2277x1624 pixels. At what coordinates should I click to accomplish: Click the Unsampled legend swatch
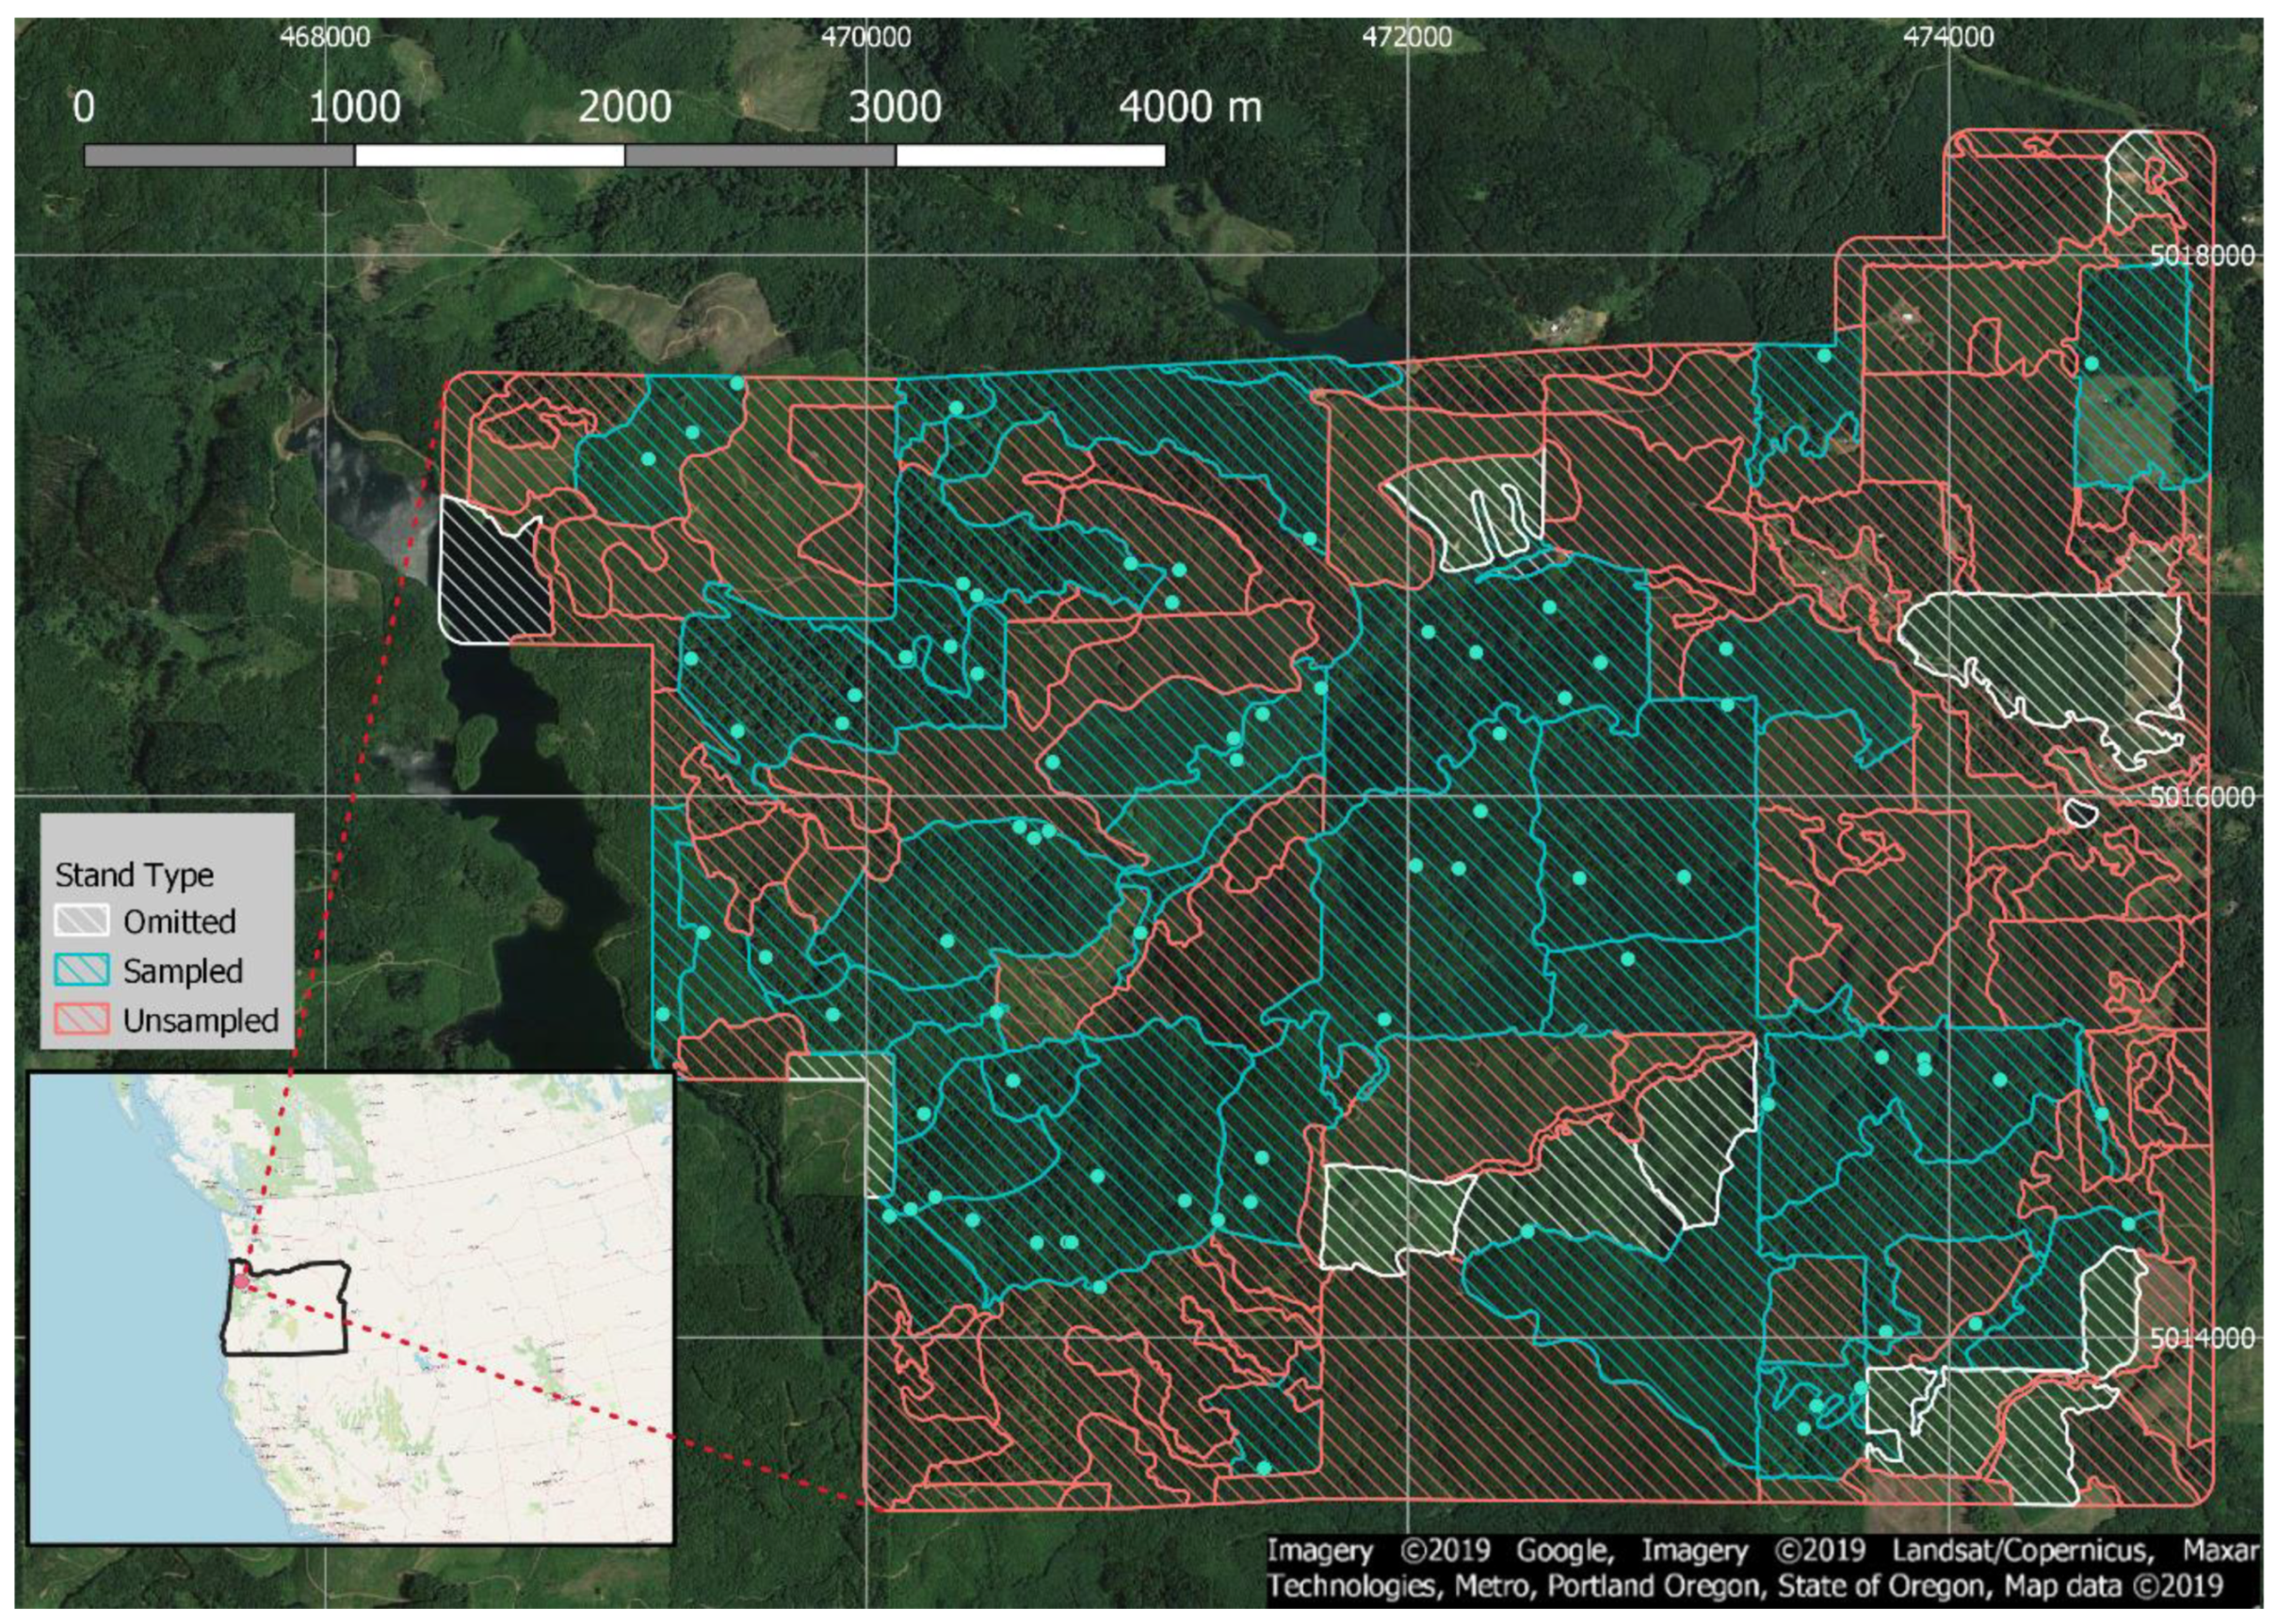(x=81, y=1020)
